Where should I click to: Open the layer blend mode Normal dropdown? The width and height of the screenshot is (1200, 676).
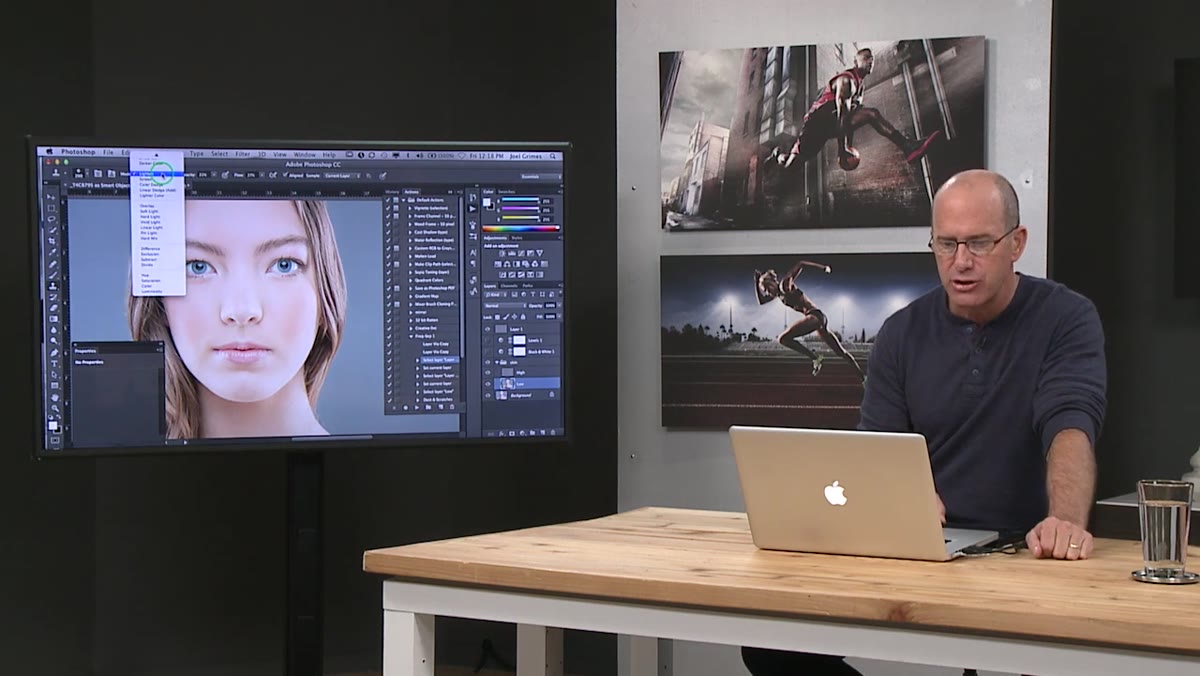tap(505, 305)
